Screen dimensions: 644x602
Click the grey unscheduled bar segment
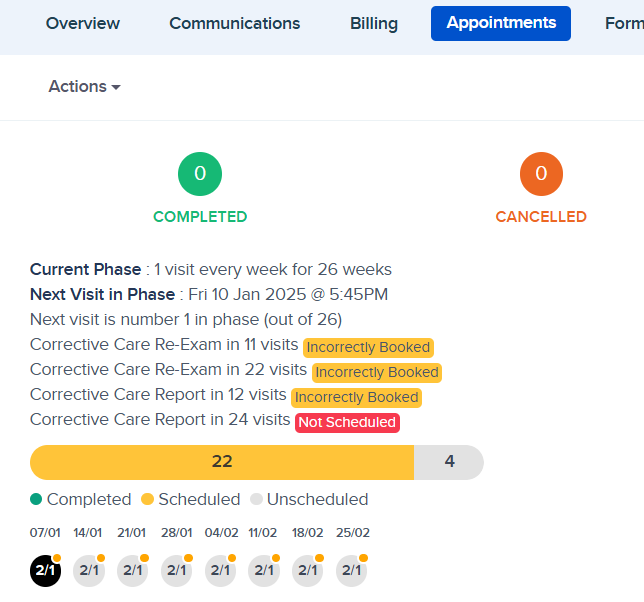(x=449, y=462)
